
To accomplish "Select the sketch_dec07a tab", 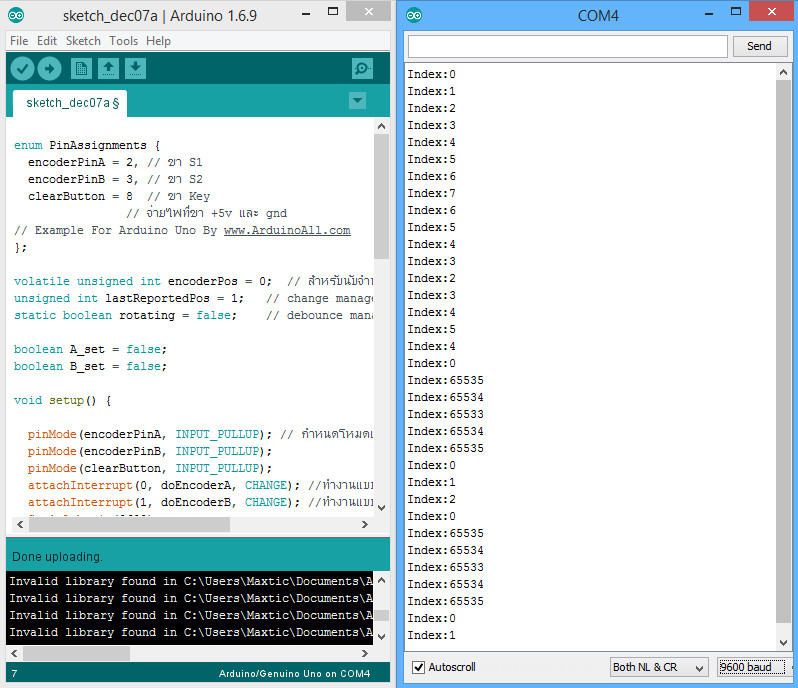I will coord(70,103).
